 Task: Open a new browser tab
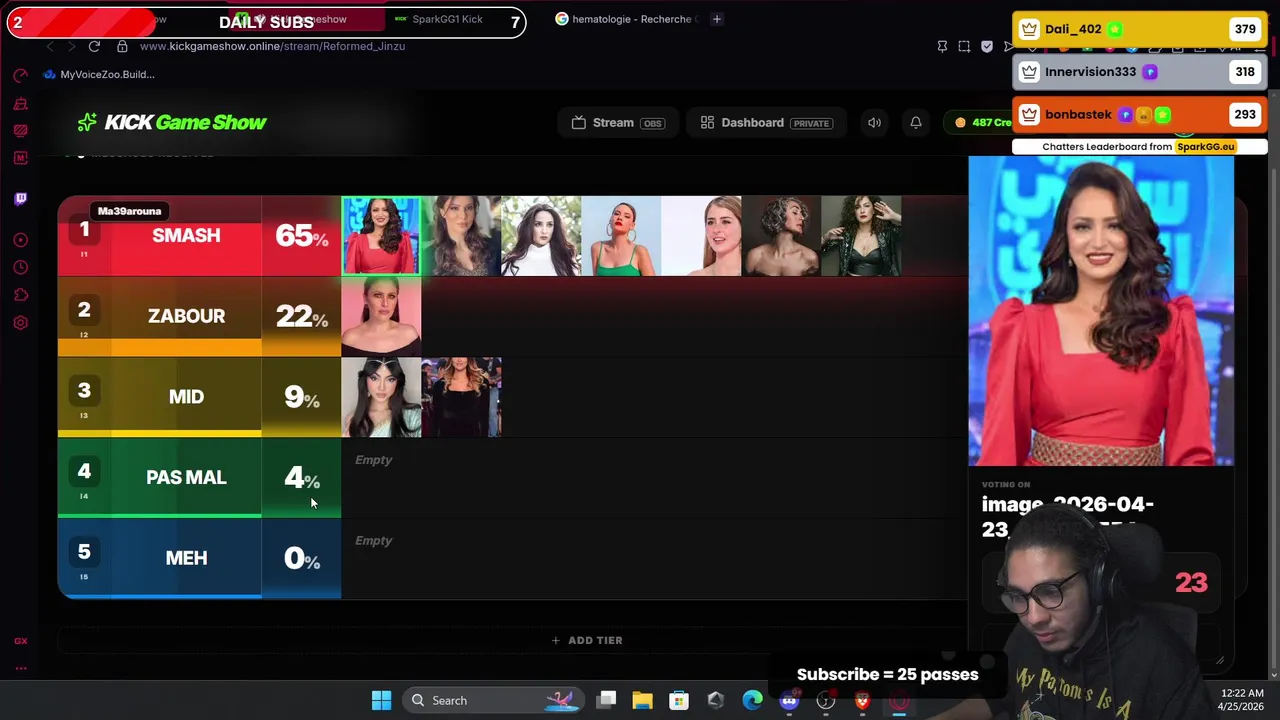pyautogui.click(x=717, y=19)
